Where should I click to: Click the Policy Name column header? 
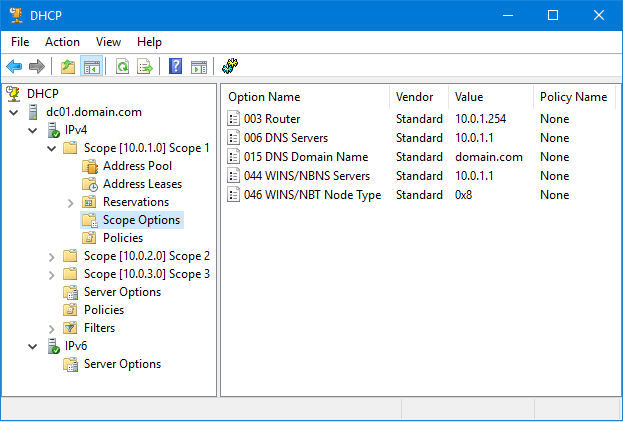[x=572, y=97]
